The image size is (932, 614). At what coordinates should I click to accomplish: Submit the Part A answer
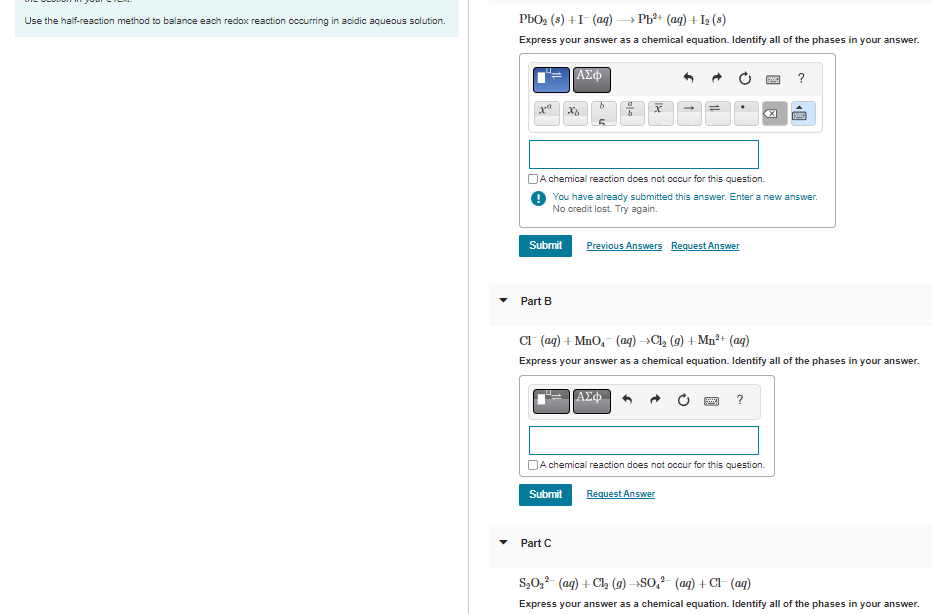point(545,245)
